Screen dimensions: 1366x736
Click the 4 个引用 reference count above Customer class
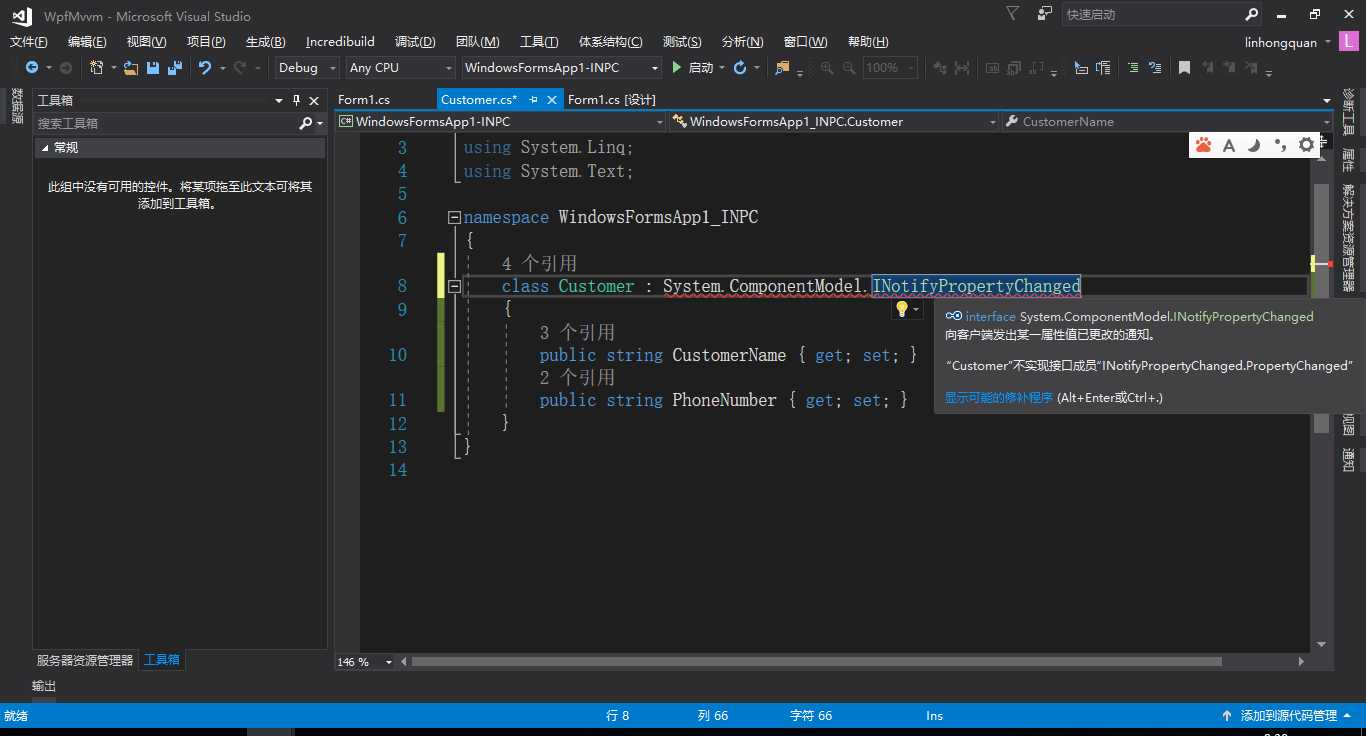click(539, 263)
